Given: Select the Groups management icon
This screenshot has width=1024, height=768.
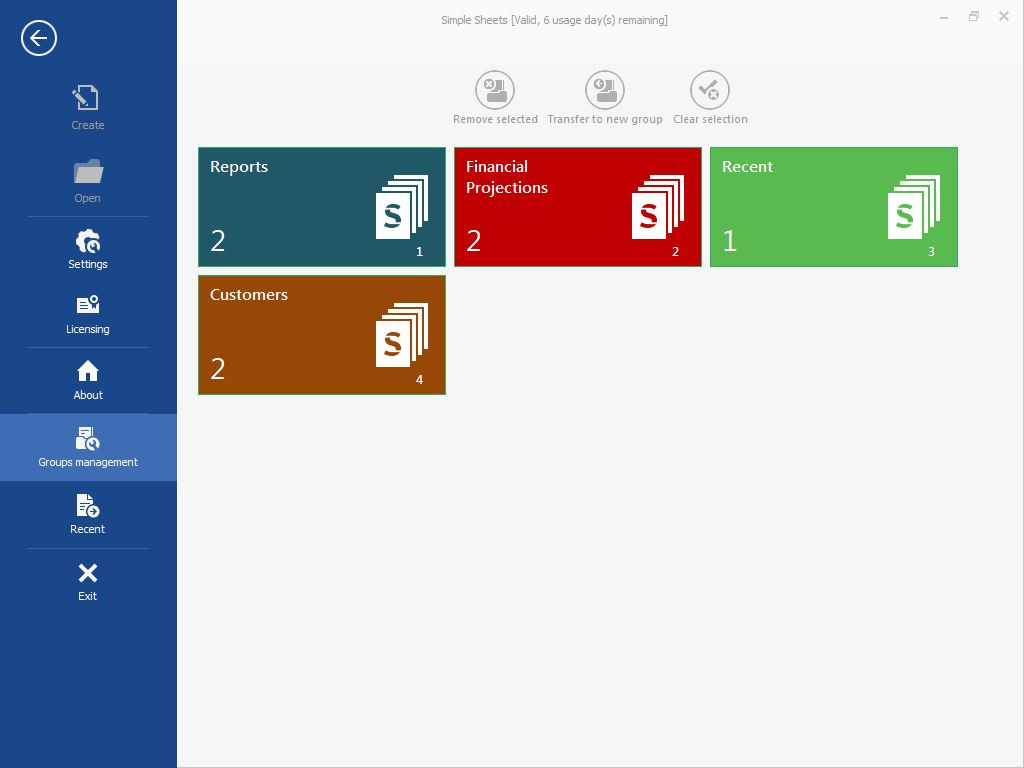Looking at the screenshot, I should coord(88,438).
